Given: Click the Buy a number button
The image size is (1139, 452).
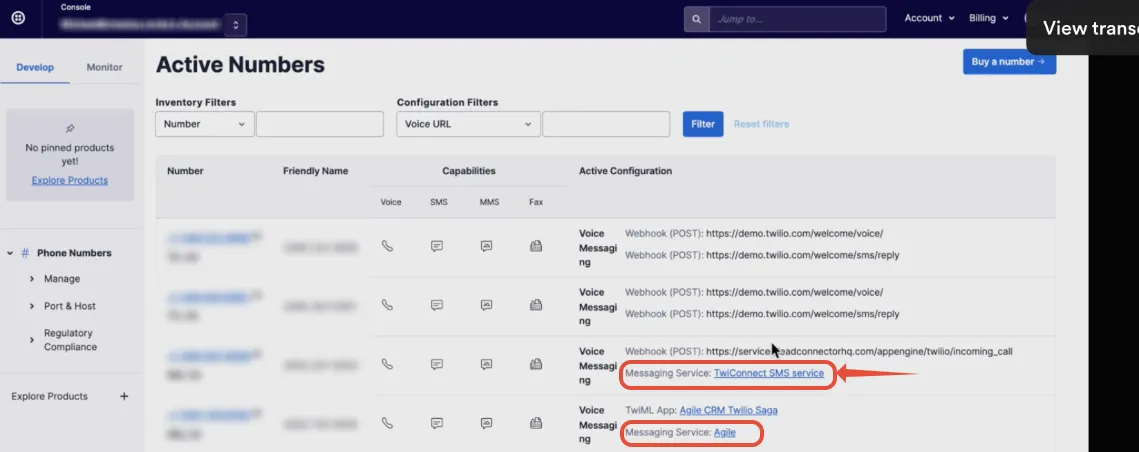Looking at the screenshot, I should pyautogui.click(x=1008, y=61).
